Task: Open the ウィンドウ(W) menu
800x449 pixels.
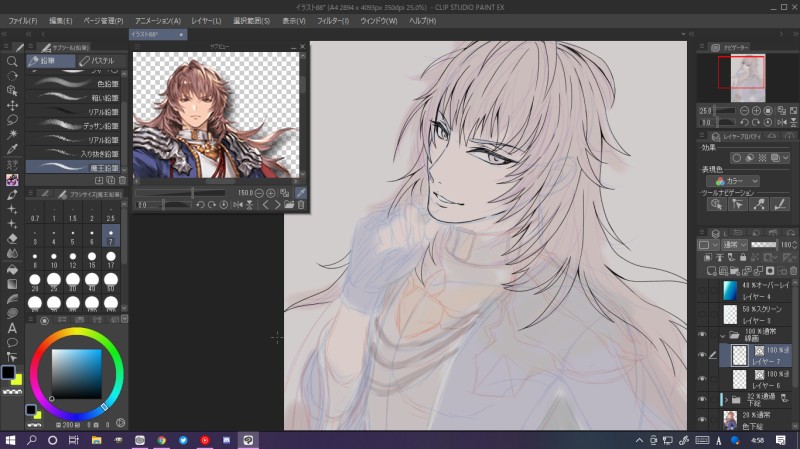Action: [379, 21]
